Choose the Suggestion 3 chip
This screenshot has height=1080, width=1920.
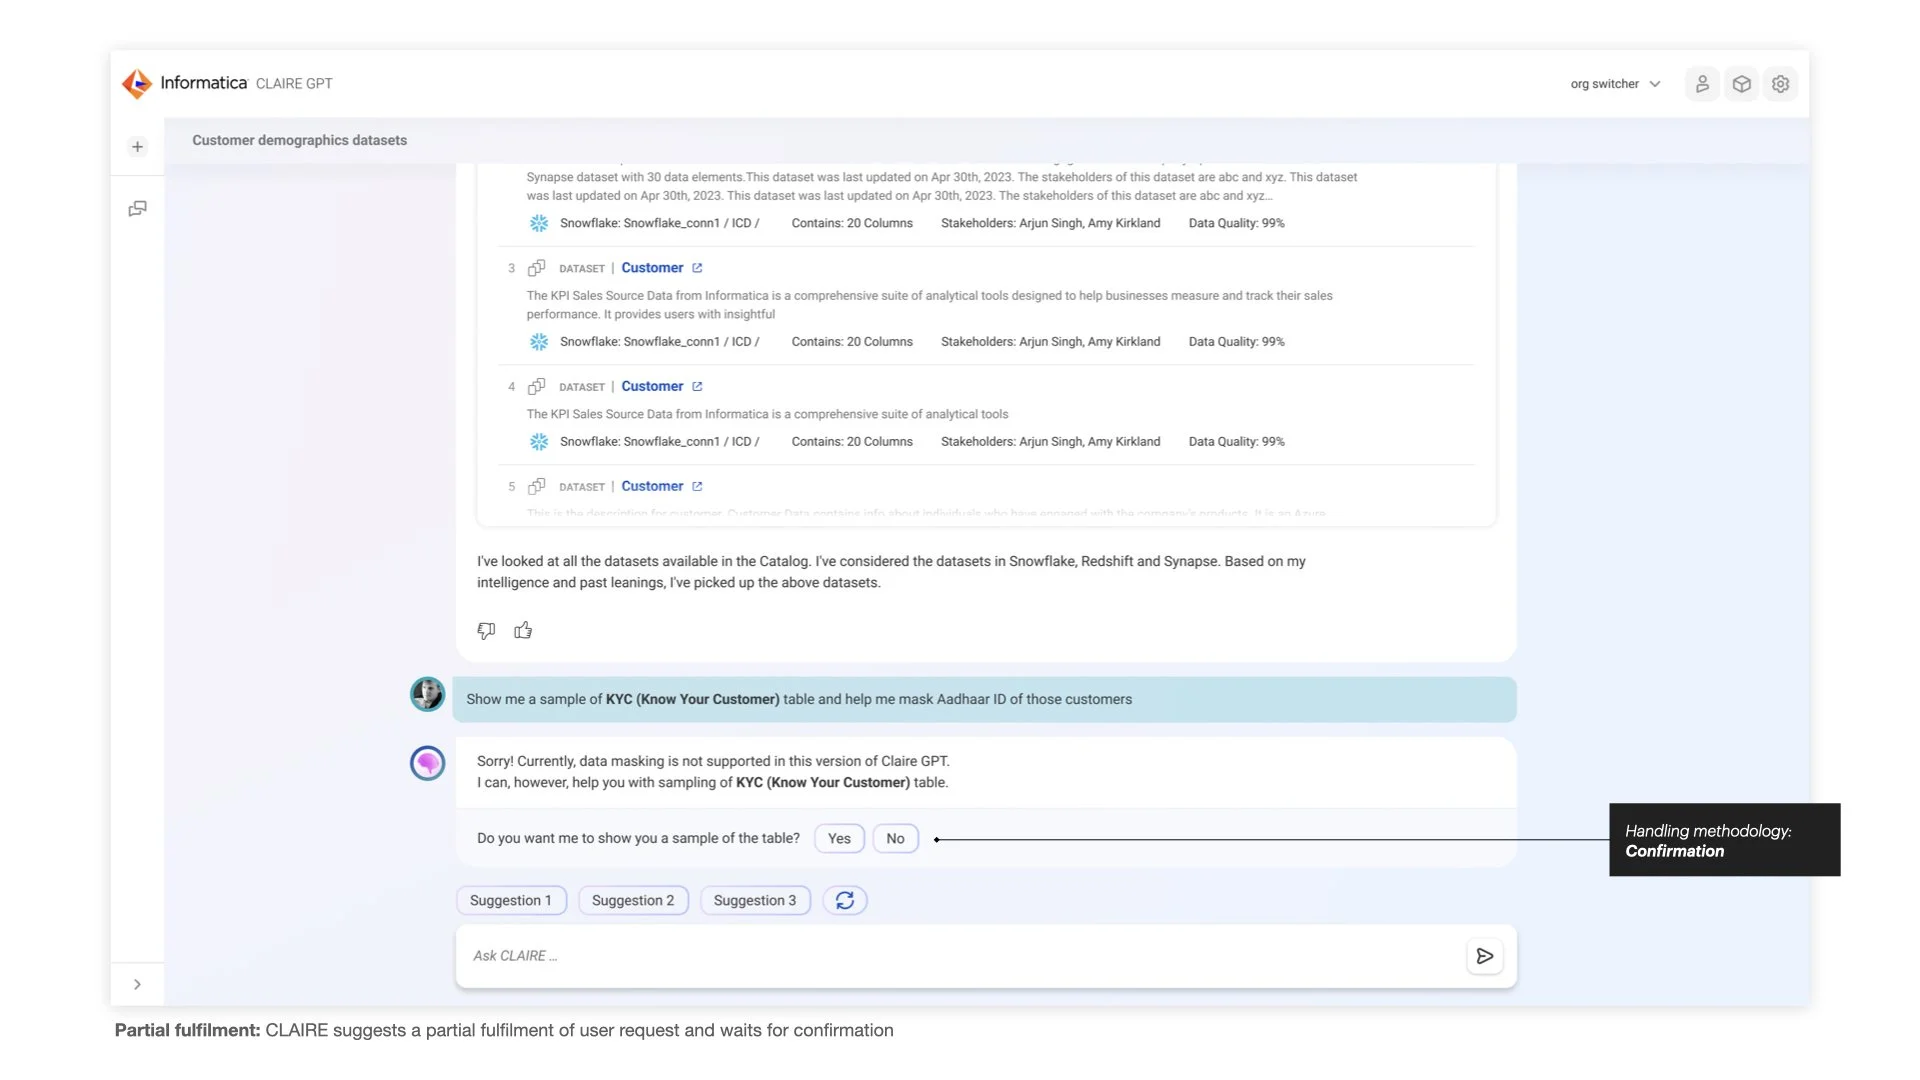755,900
